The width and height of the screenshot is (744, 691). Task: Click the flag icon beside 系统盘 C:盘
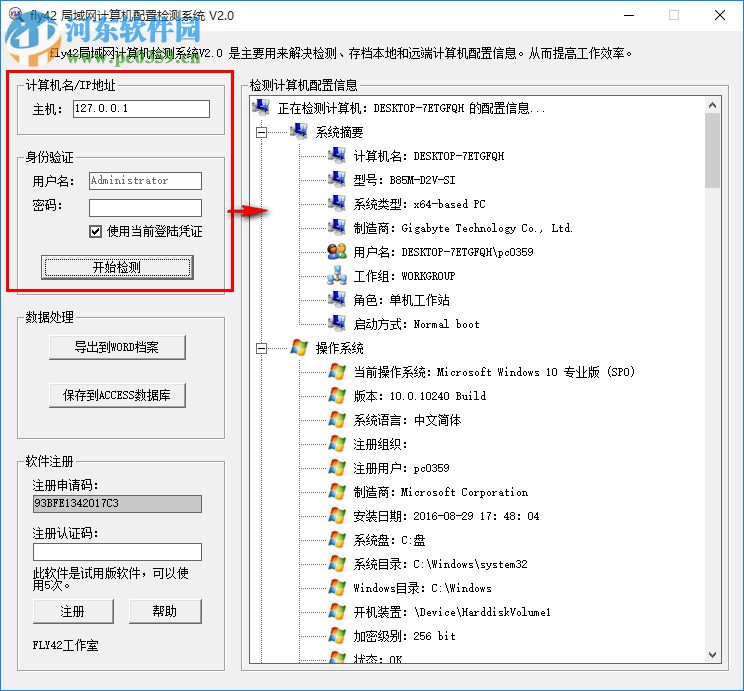coord(337,540)
